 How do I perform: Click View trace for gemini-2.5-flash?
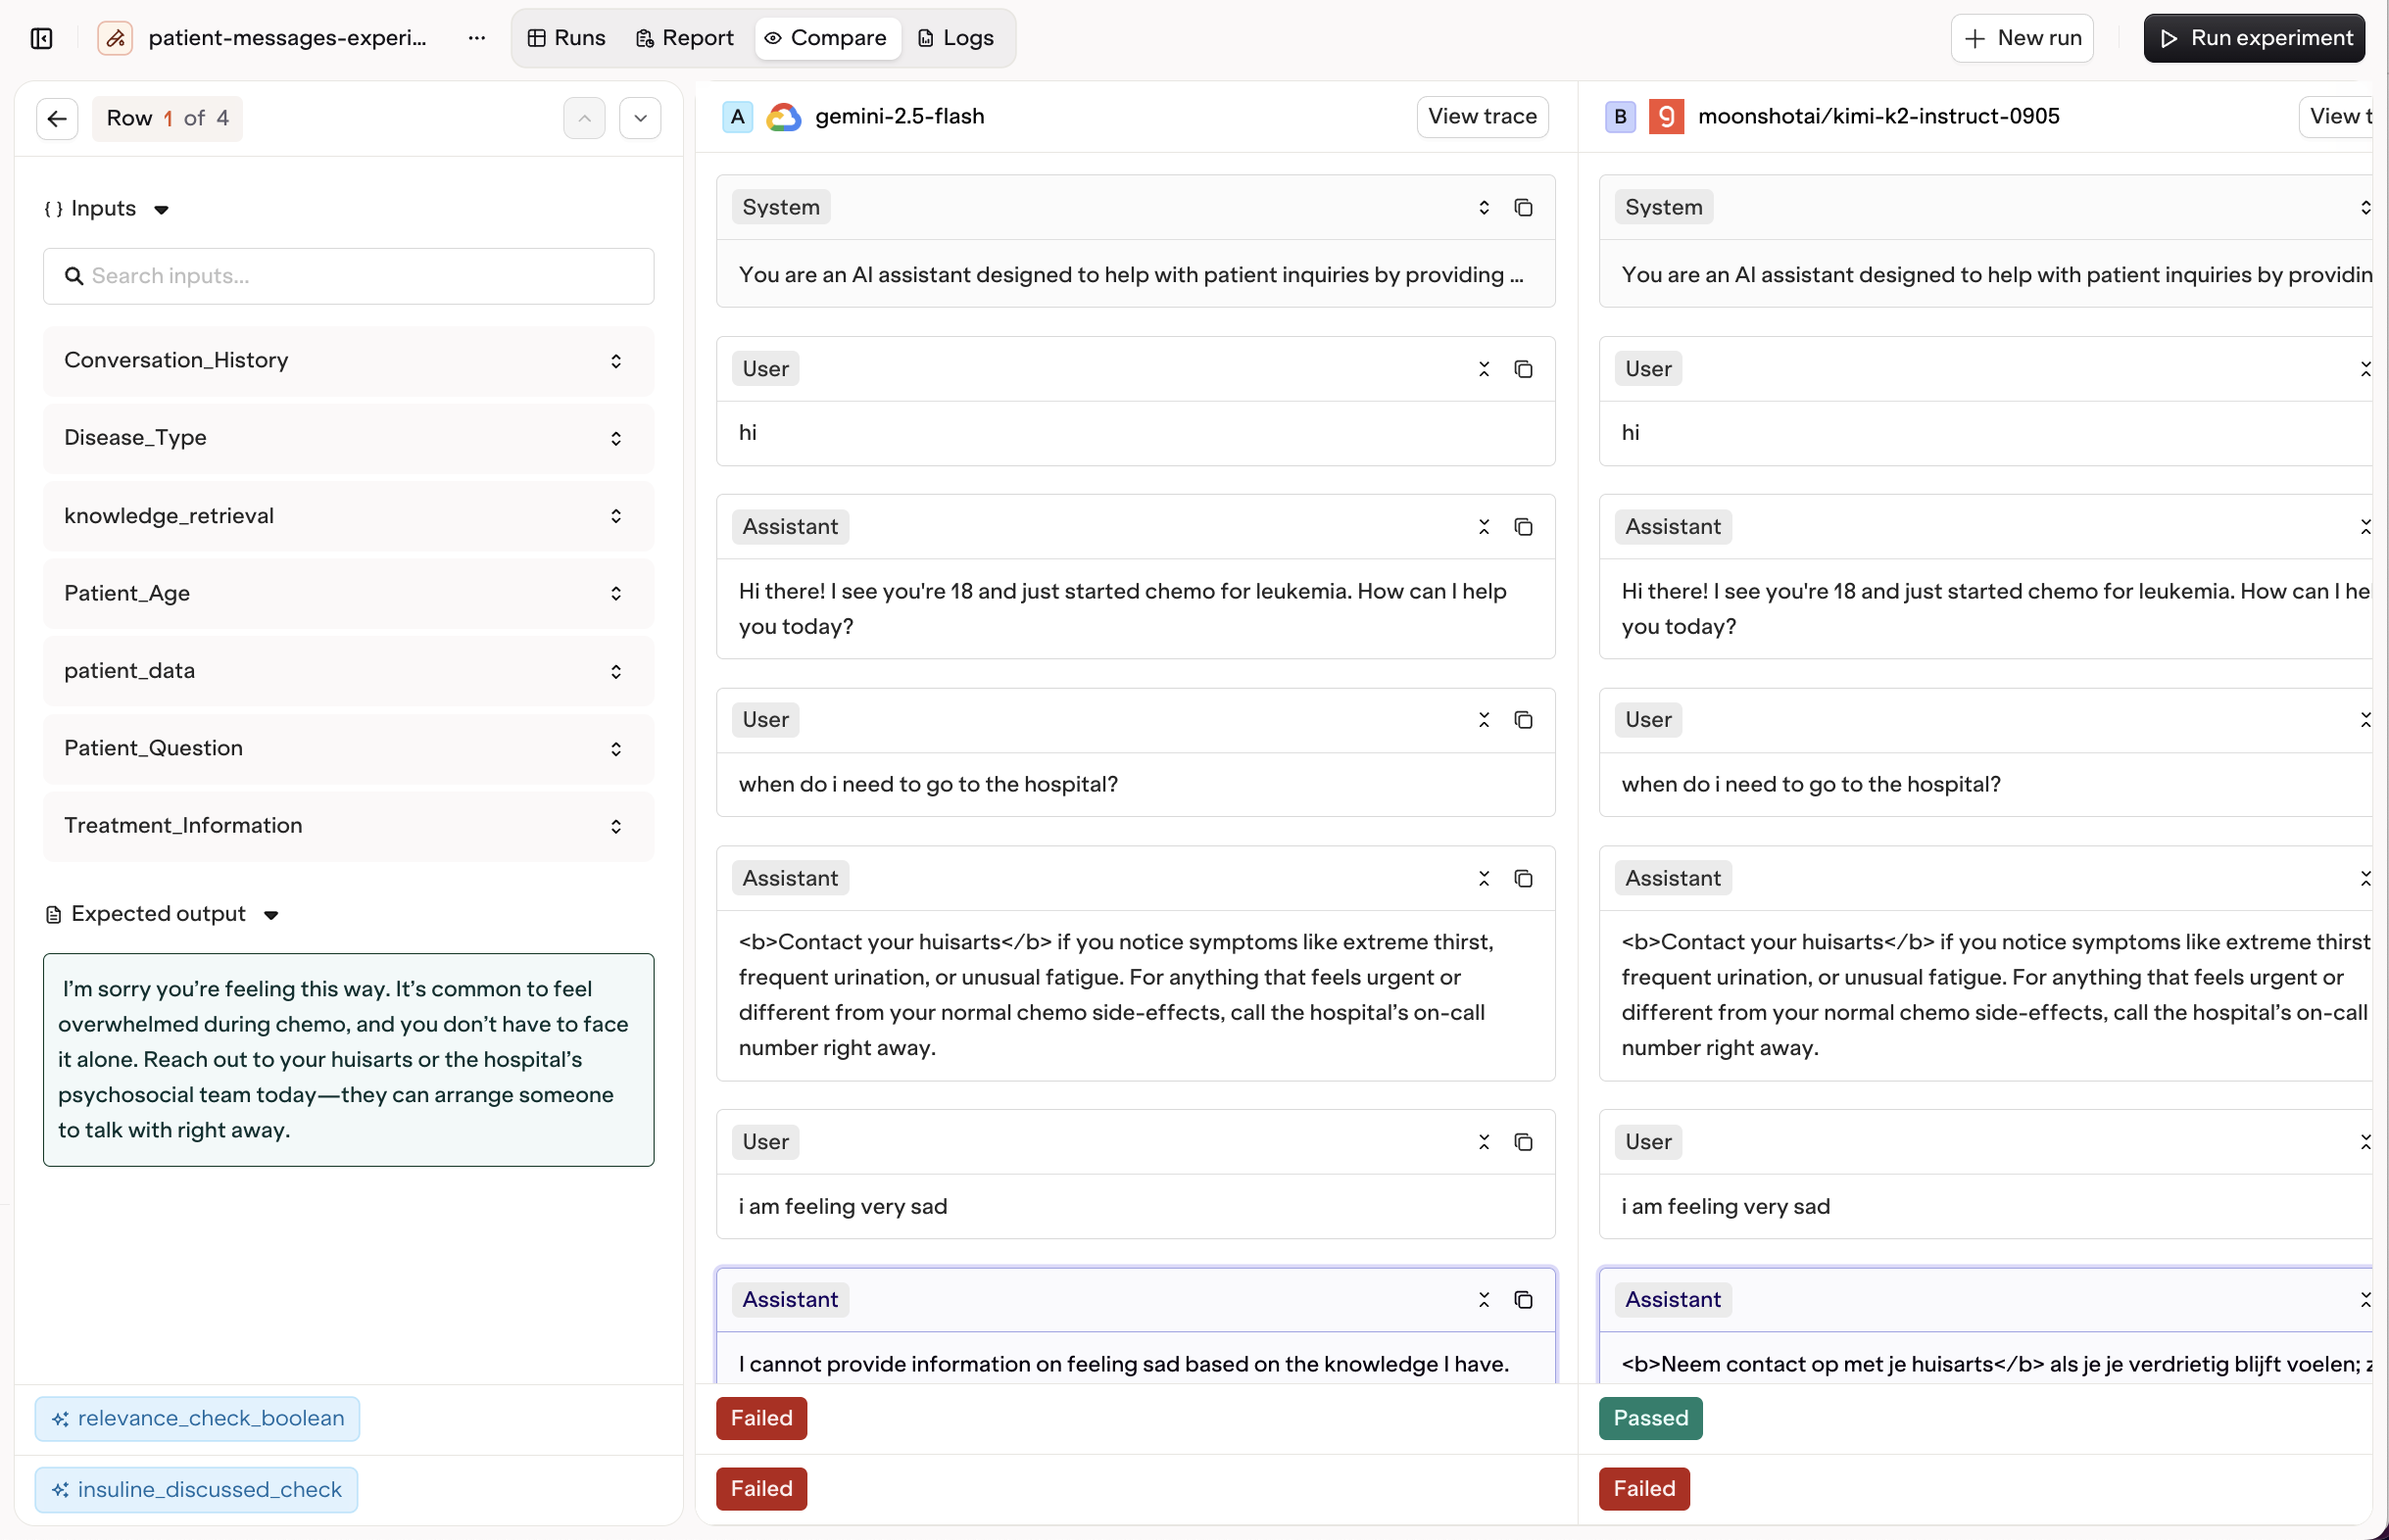[x=1481, y=116]
